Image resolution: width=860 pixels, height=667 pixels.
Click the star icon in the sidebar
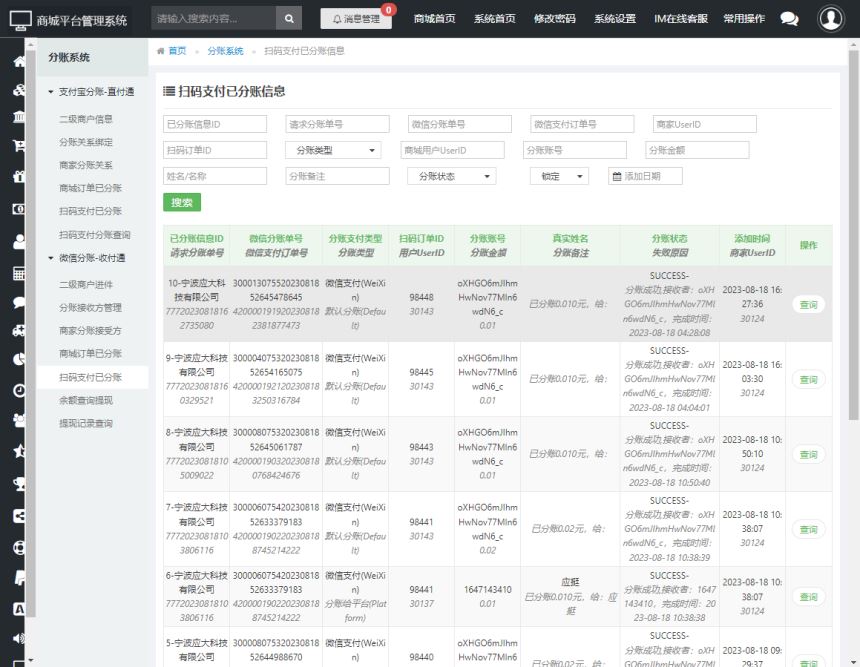(19, 451)
